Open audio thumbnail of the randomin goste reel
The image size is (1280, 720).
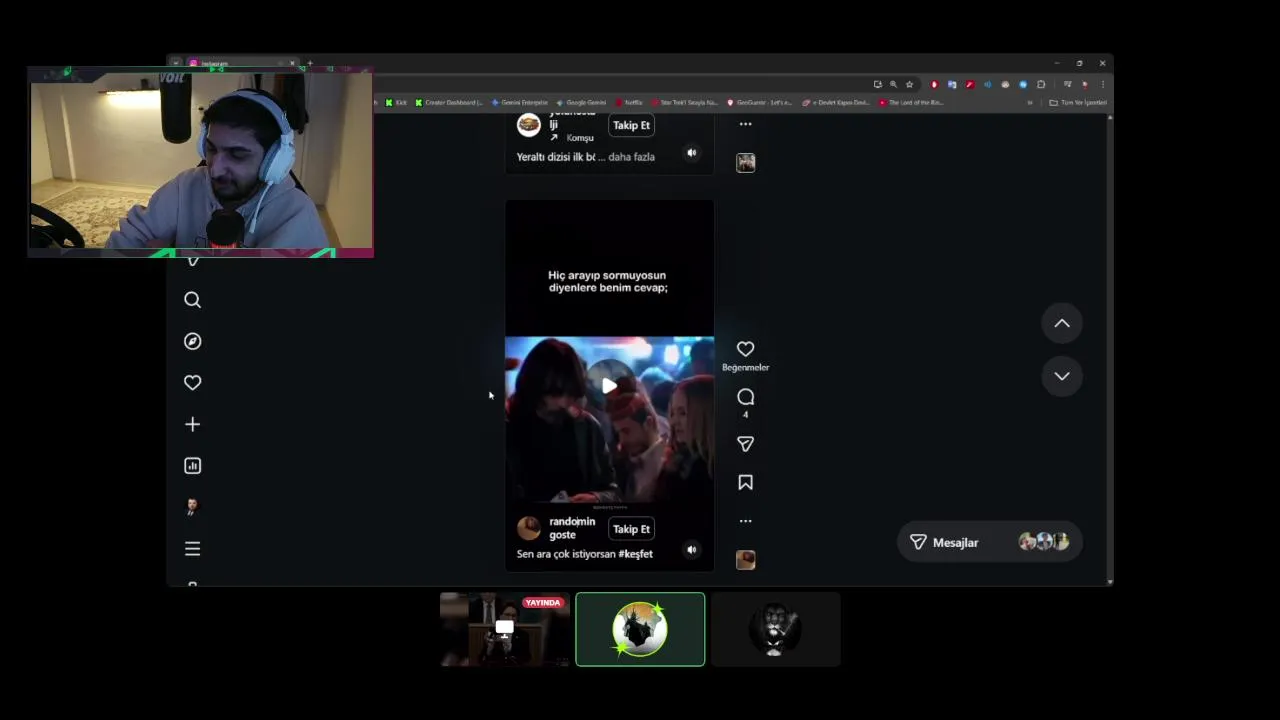[x=745, y=560]
